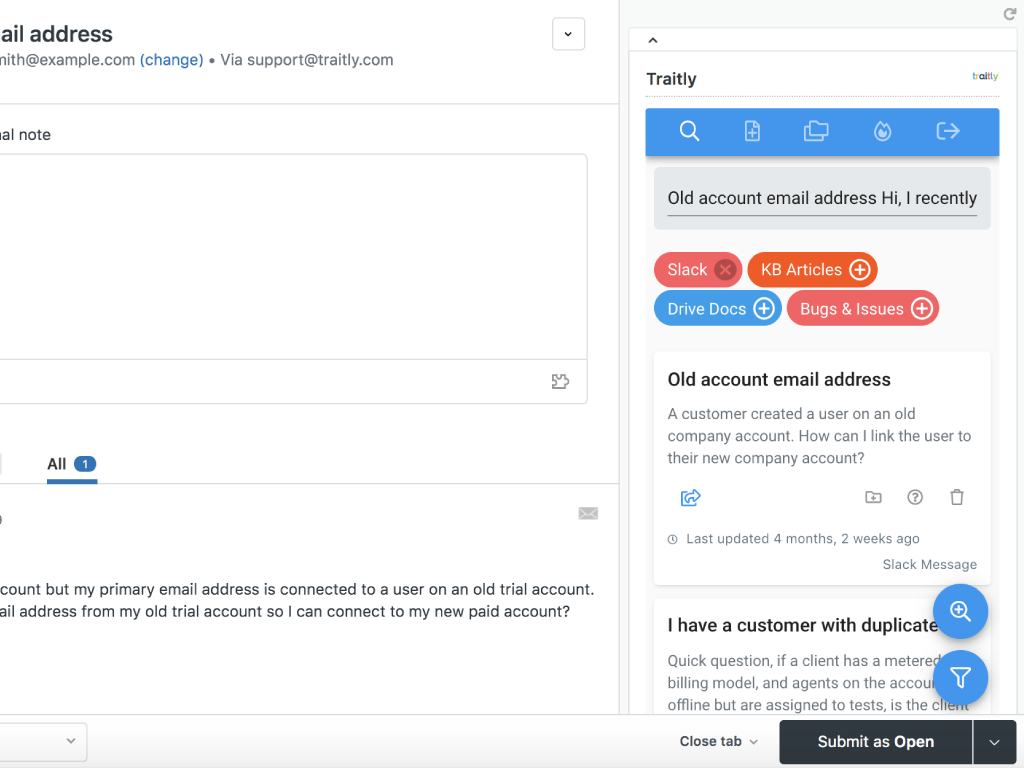Viewport: 1024px width, 768px height.
Task: Open the Old account email address result title
Action: 778,380
